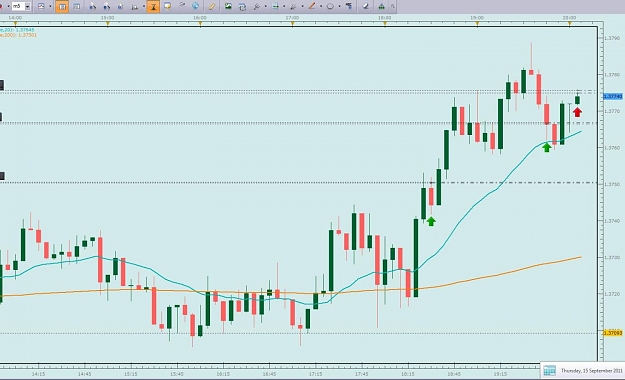Click the yellow 1.37093 price label
Viewport: 625px width, 380px height.
pos(613,333)
